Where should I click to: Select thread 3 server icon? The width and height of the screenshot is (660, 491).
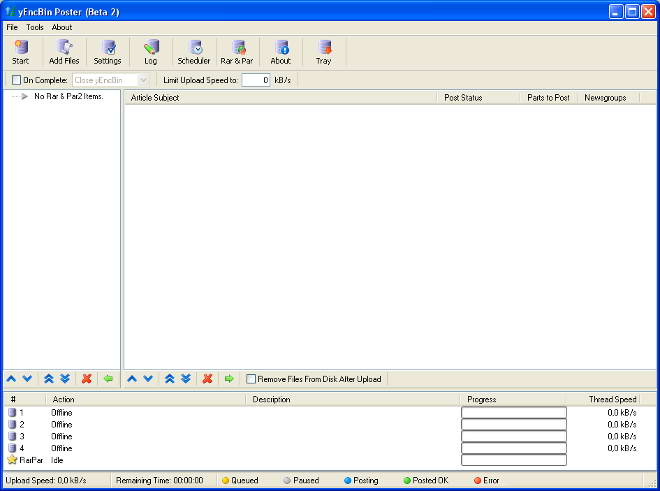tap(12, 436)
